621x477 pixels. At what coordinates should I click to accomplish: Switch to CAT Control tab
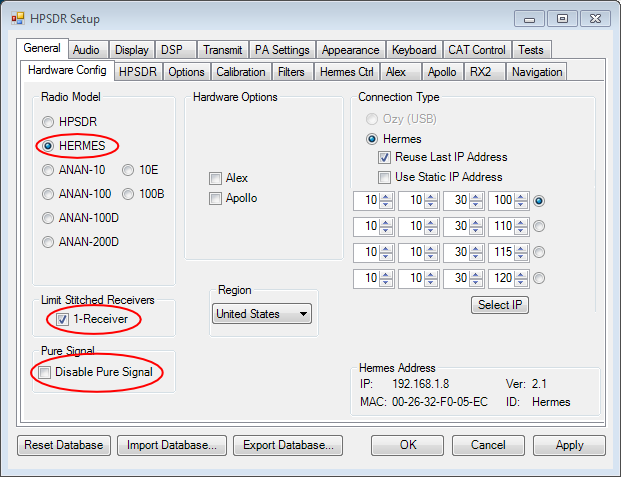[477, 50]
